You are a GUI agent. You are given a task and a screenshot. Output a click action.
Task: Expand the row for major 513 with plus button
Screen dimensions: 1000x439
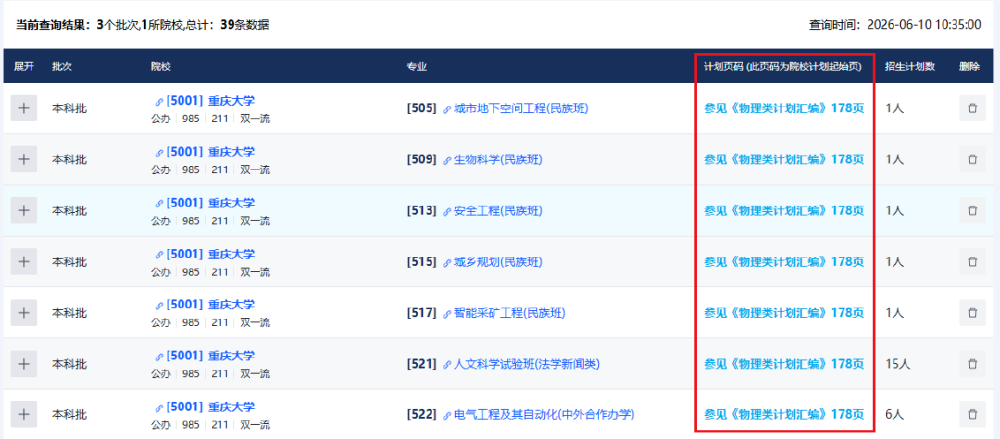click(24, 210)
